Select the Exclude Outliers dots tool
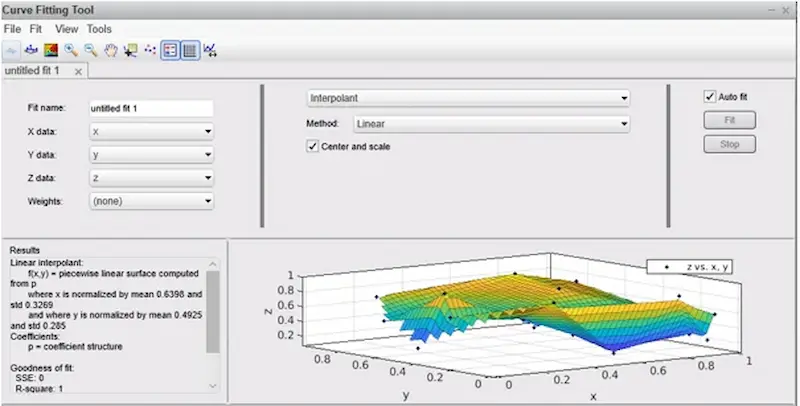Image resolution: width=800 pixels, height=406 pixels. tap(150, 50)
